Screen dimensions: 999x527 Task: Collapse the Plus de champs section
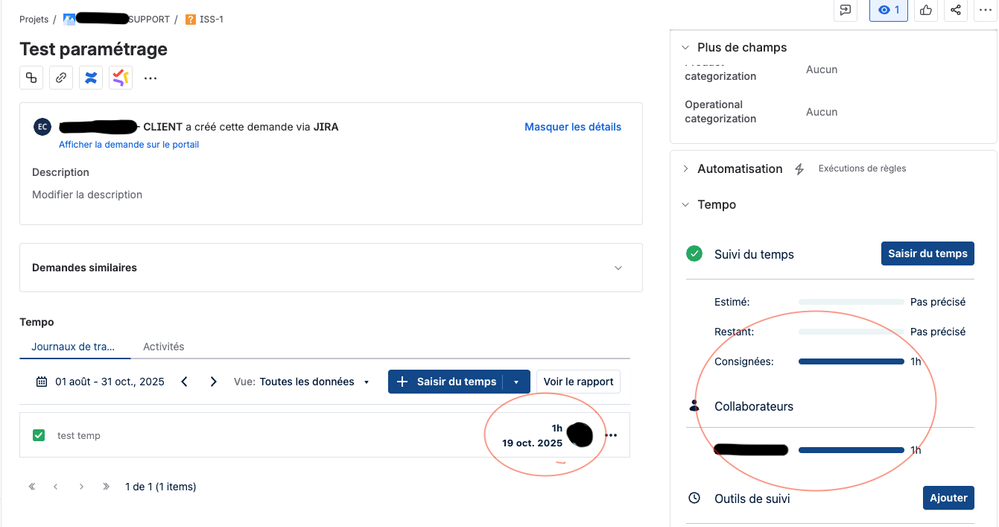(x=685, y=47)
